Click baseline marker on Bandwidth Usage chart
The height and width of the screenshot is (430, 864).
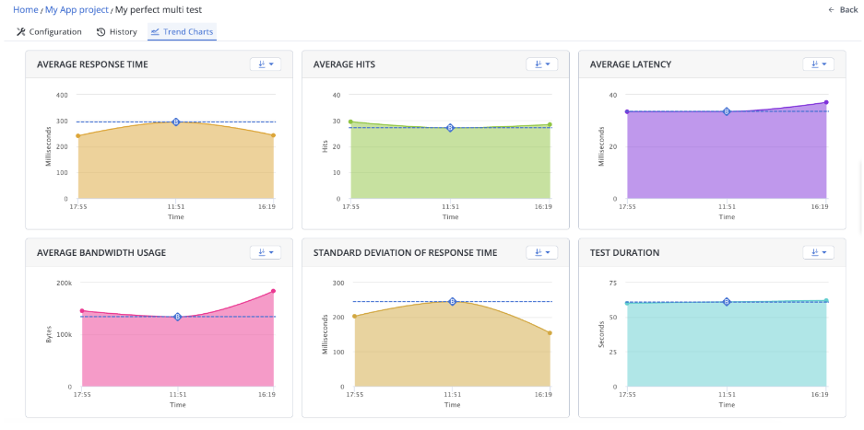pos(177,317)
